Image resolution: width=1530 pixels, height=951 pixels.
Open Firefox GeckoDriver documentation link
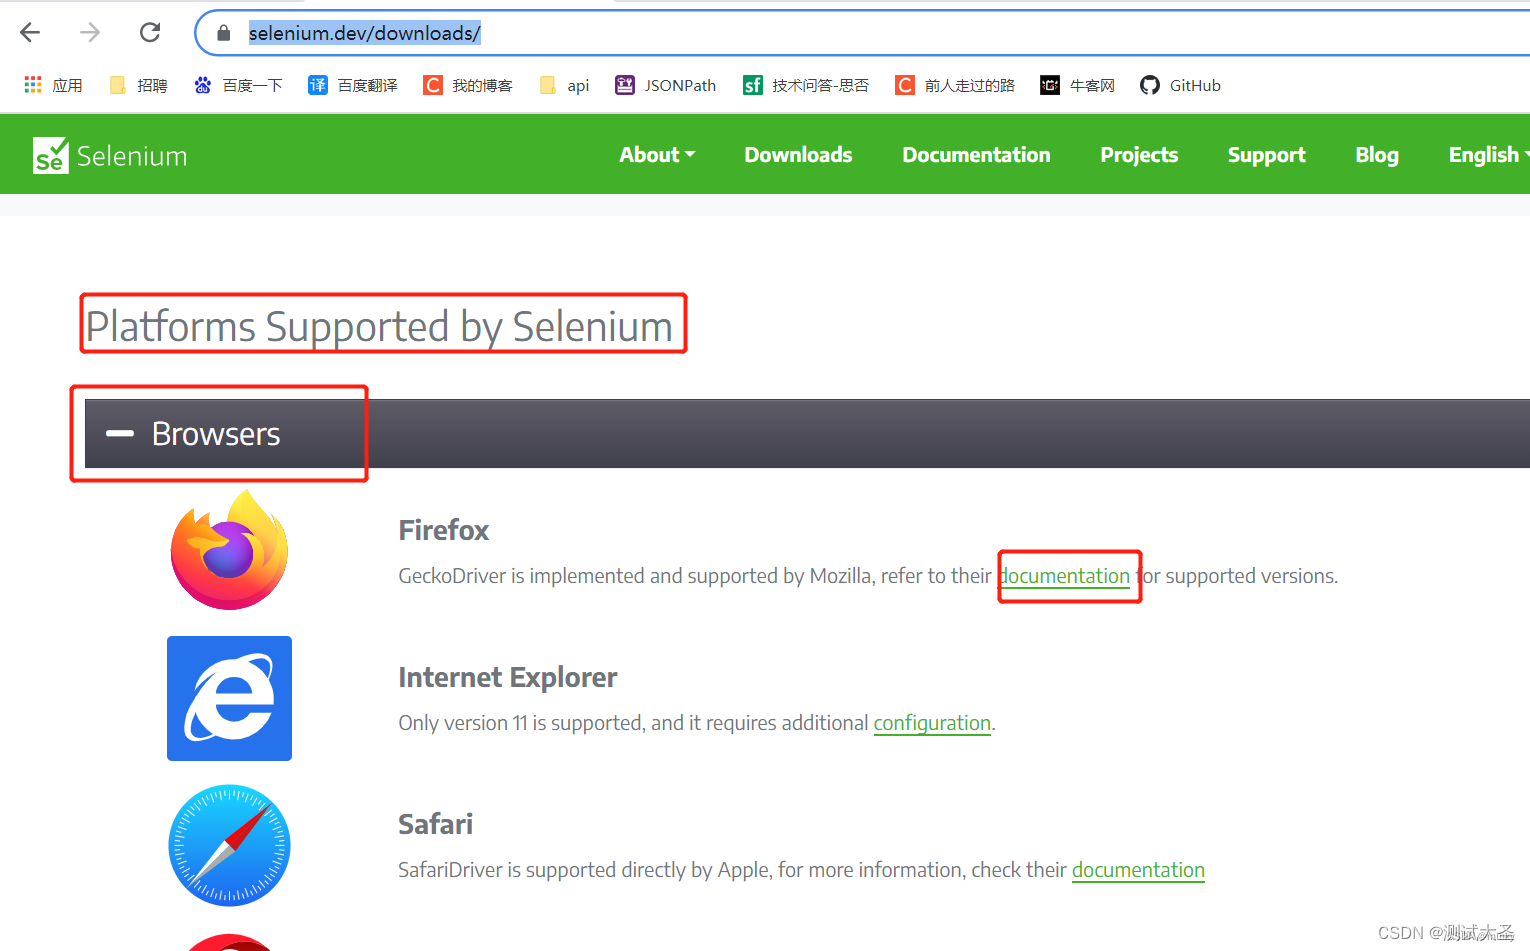coord(1065,576)
